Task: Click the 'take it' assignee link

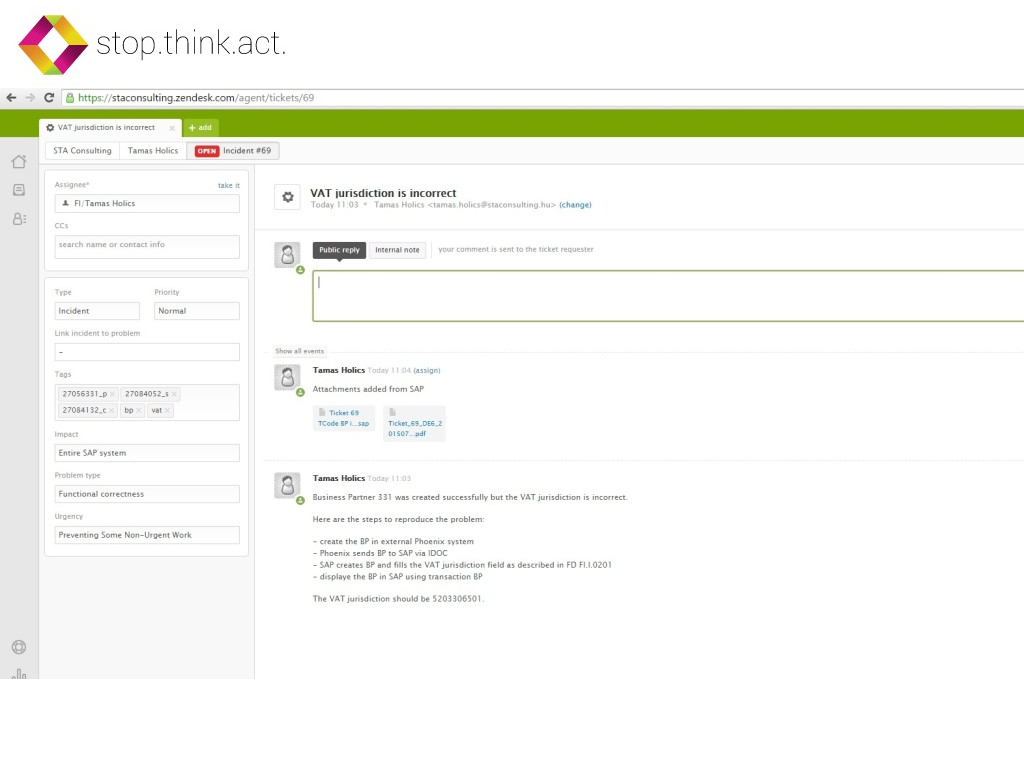Action: 228,185
